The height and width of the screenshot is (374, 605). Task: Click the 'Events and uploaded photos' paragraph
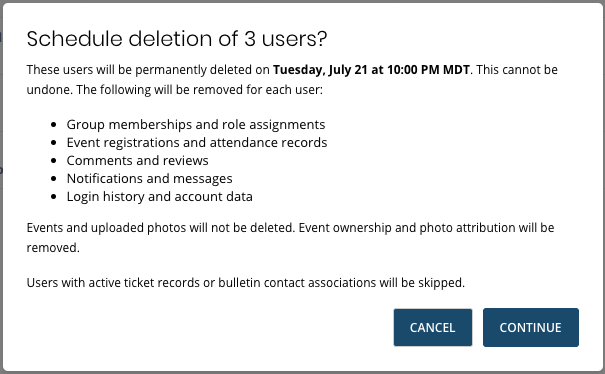pyautogui.click(x=290, y=237)
